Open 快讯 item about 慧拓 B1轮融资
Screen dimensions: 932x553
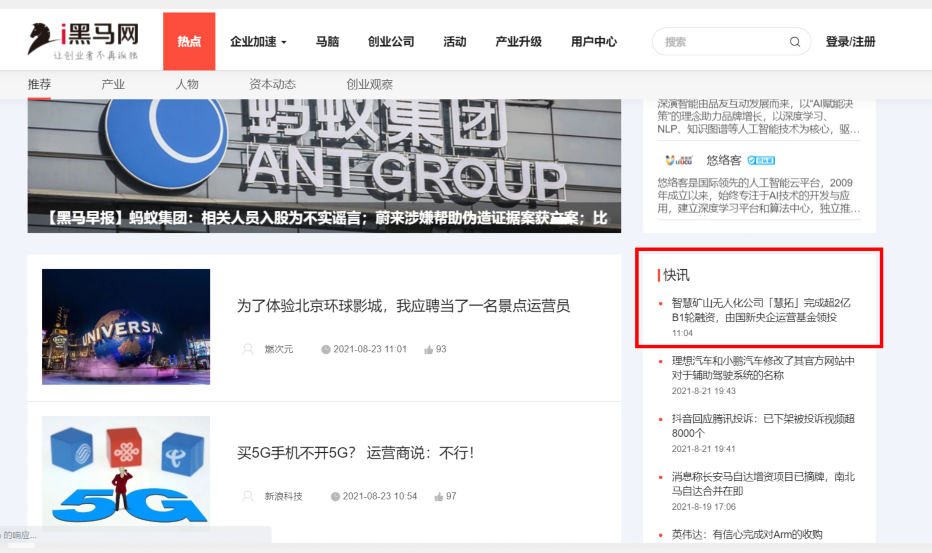[761, 310]
